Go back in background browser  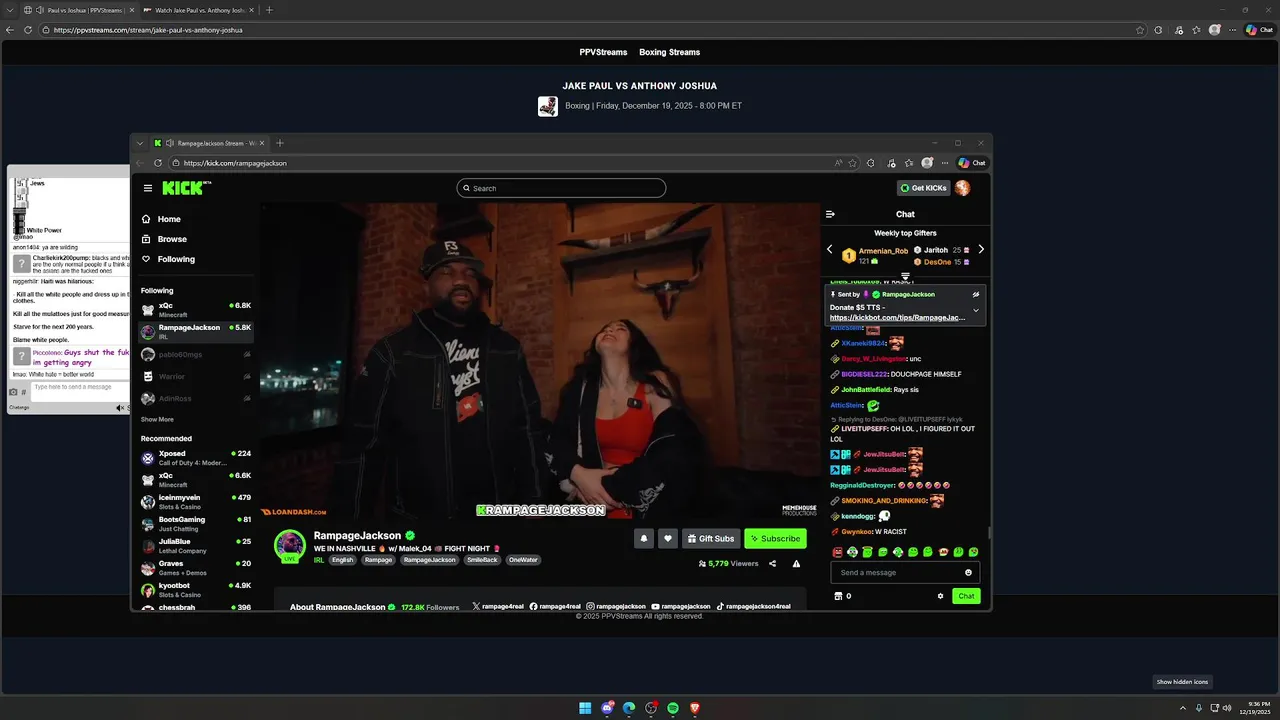(x=10, y=30)
